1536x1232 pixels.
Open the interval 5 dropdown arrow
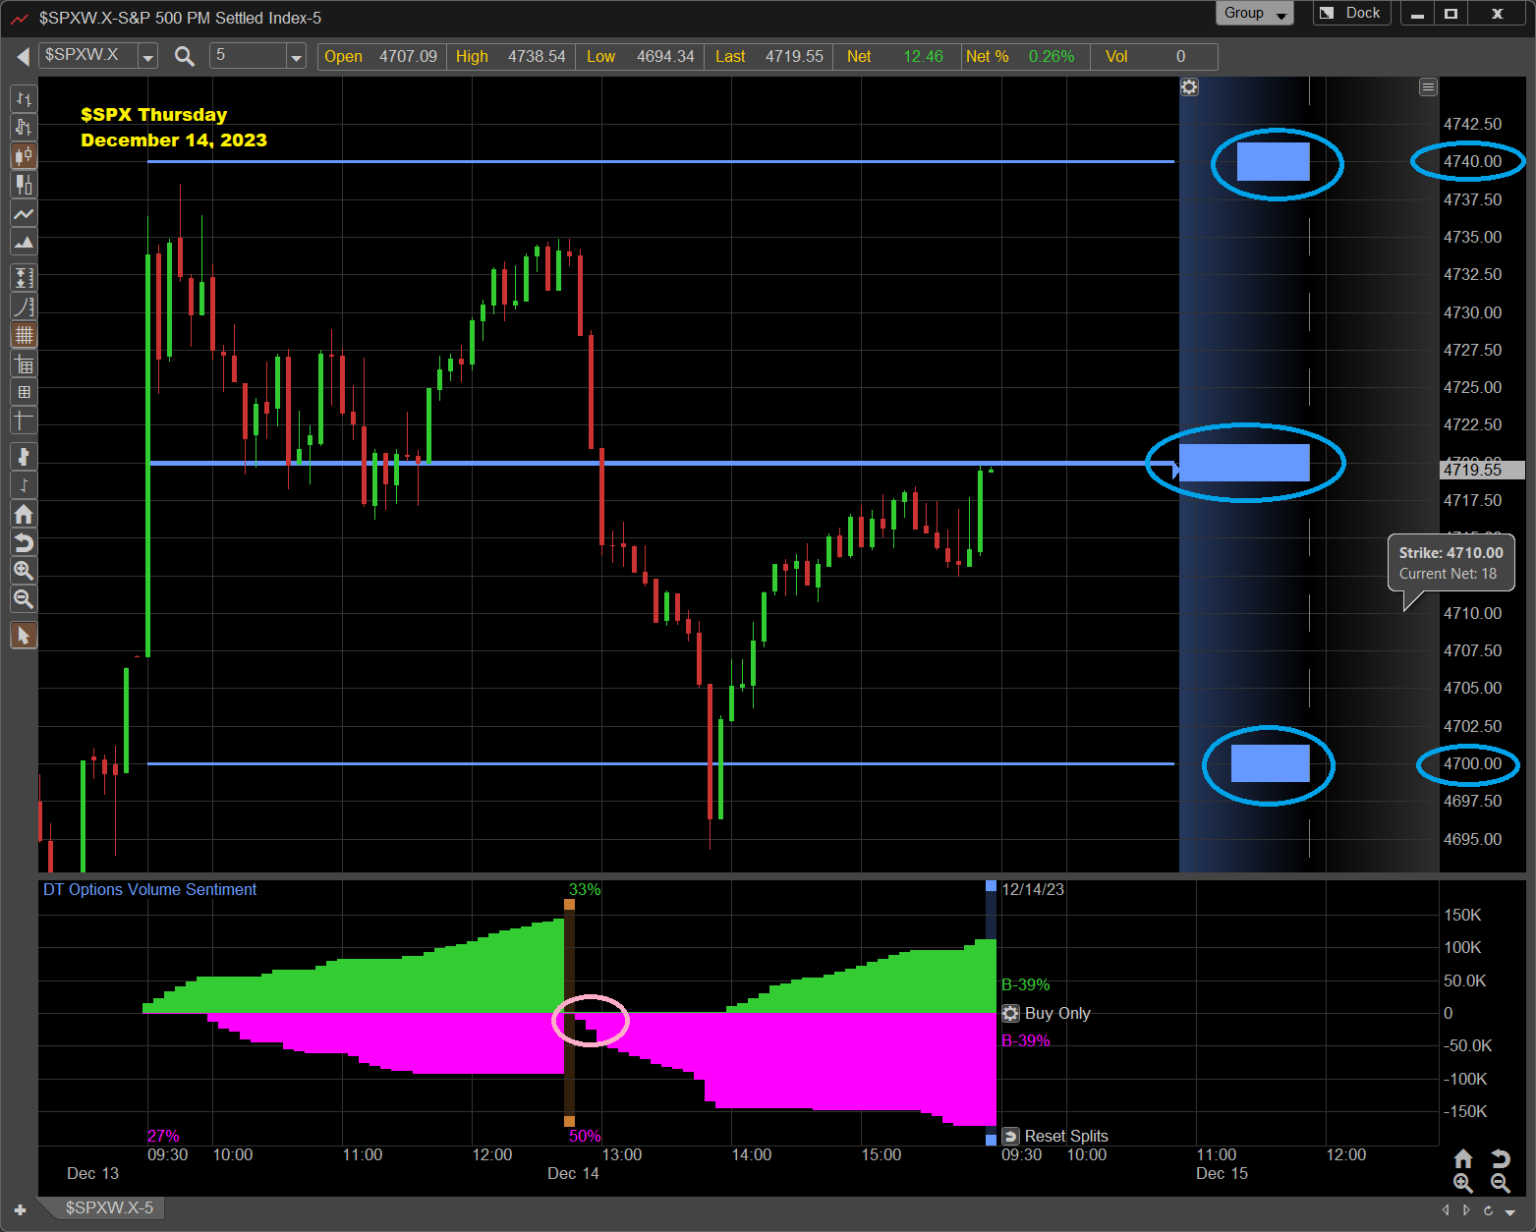[x=295, y=57]
